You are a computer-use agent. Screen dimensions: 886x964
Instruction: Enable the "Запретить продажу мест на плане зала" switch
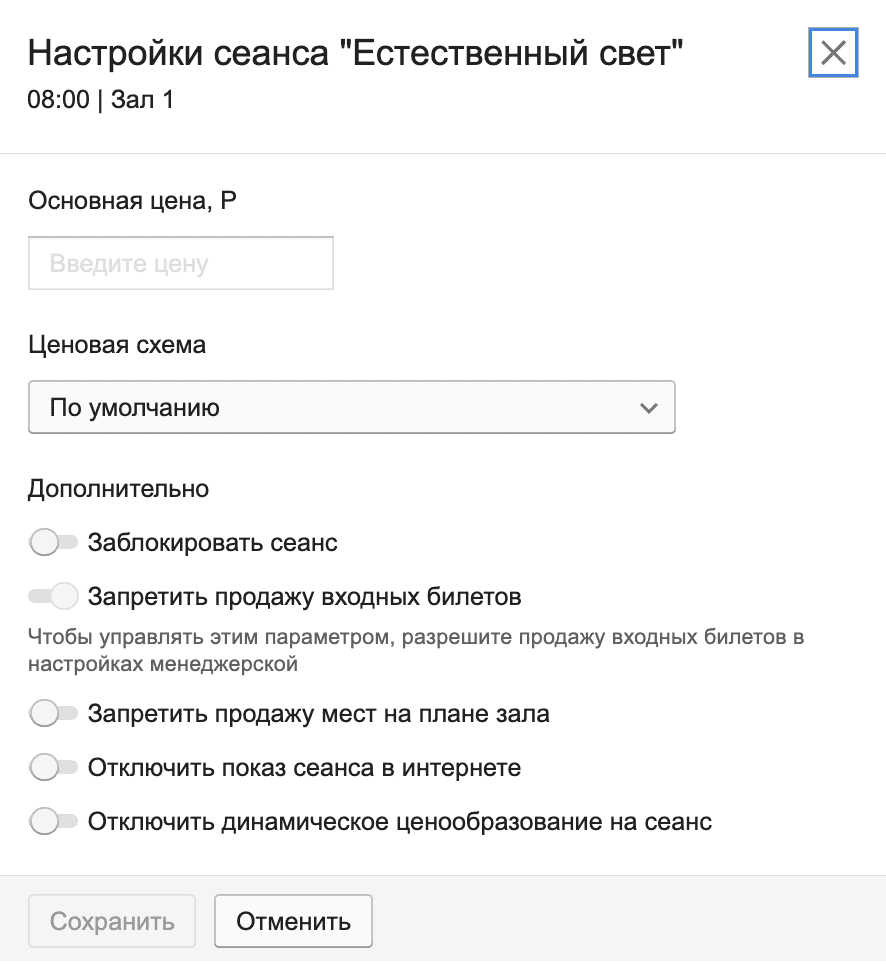point(54,714)
